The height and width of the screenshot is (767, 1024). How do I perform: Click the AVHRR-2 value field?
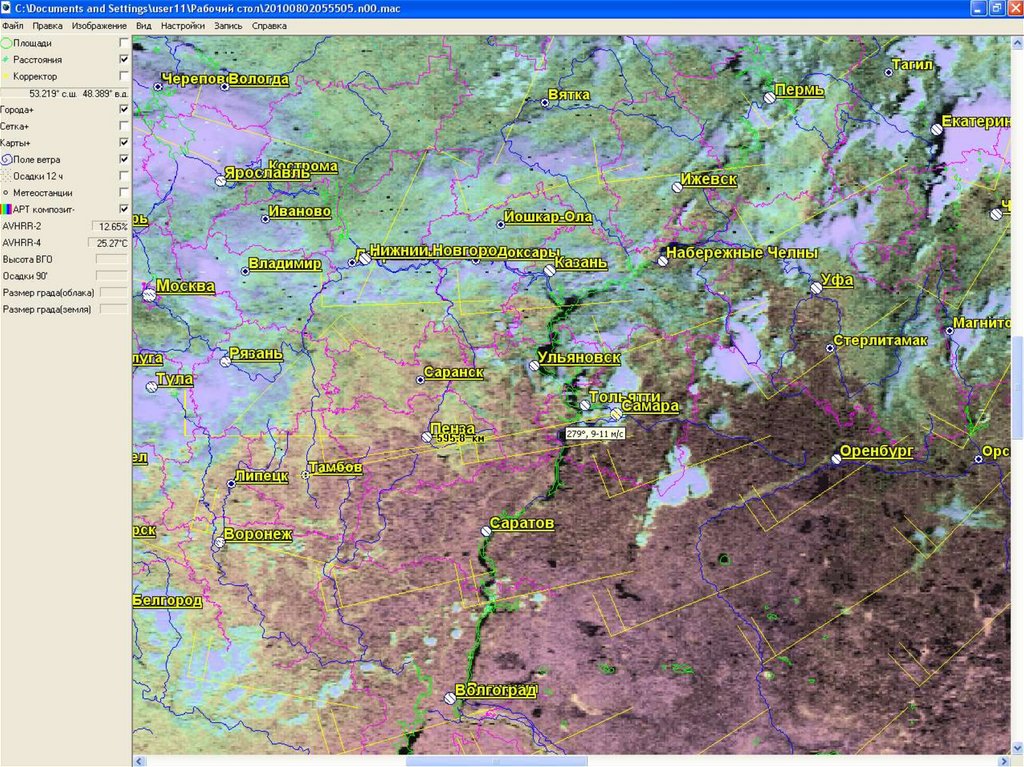[x=111, y=227]
